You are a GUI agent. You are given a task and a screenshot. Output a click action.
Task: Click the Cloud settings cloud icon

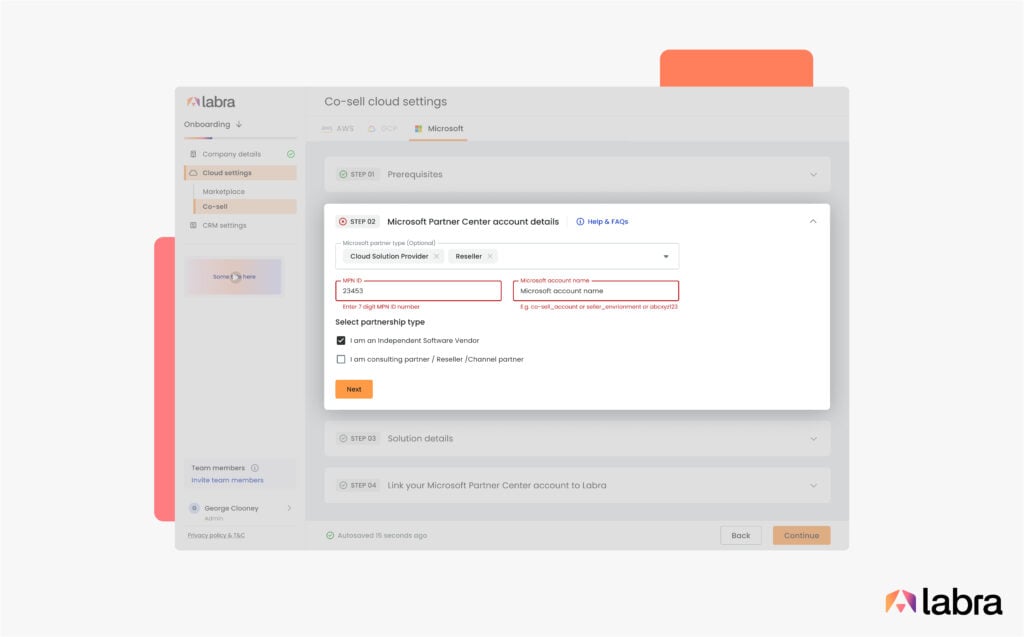(x=193, y=173)
